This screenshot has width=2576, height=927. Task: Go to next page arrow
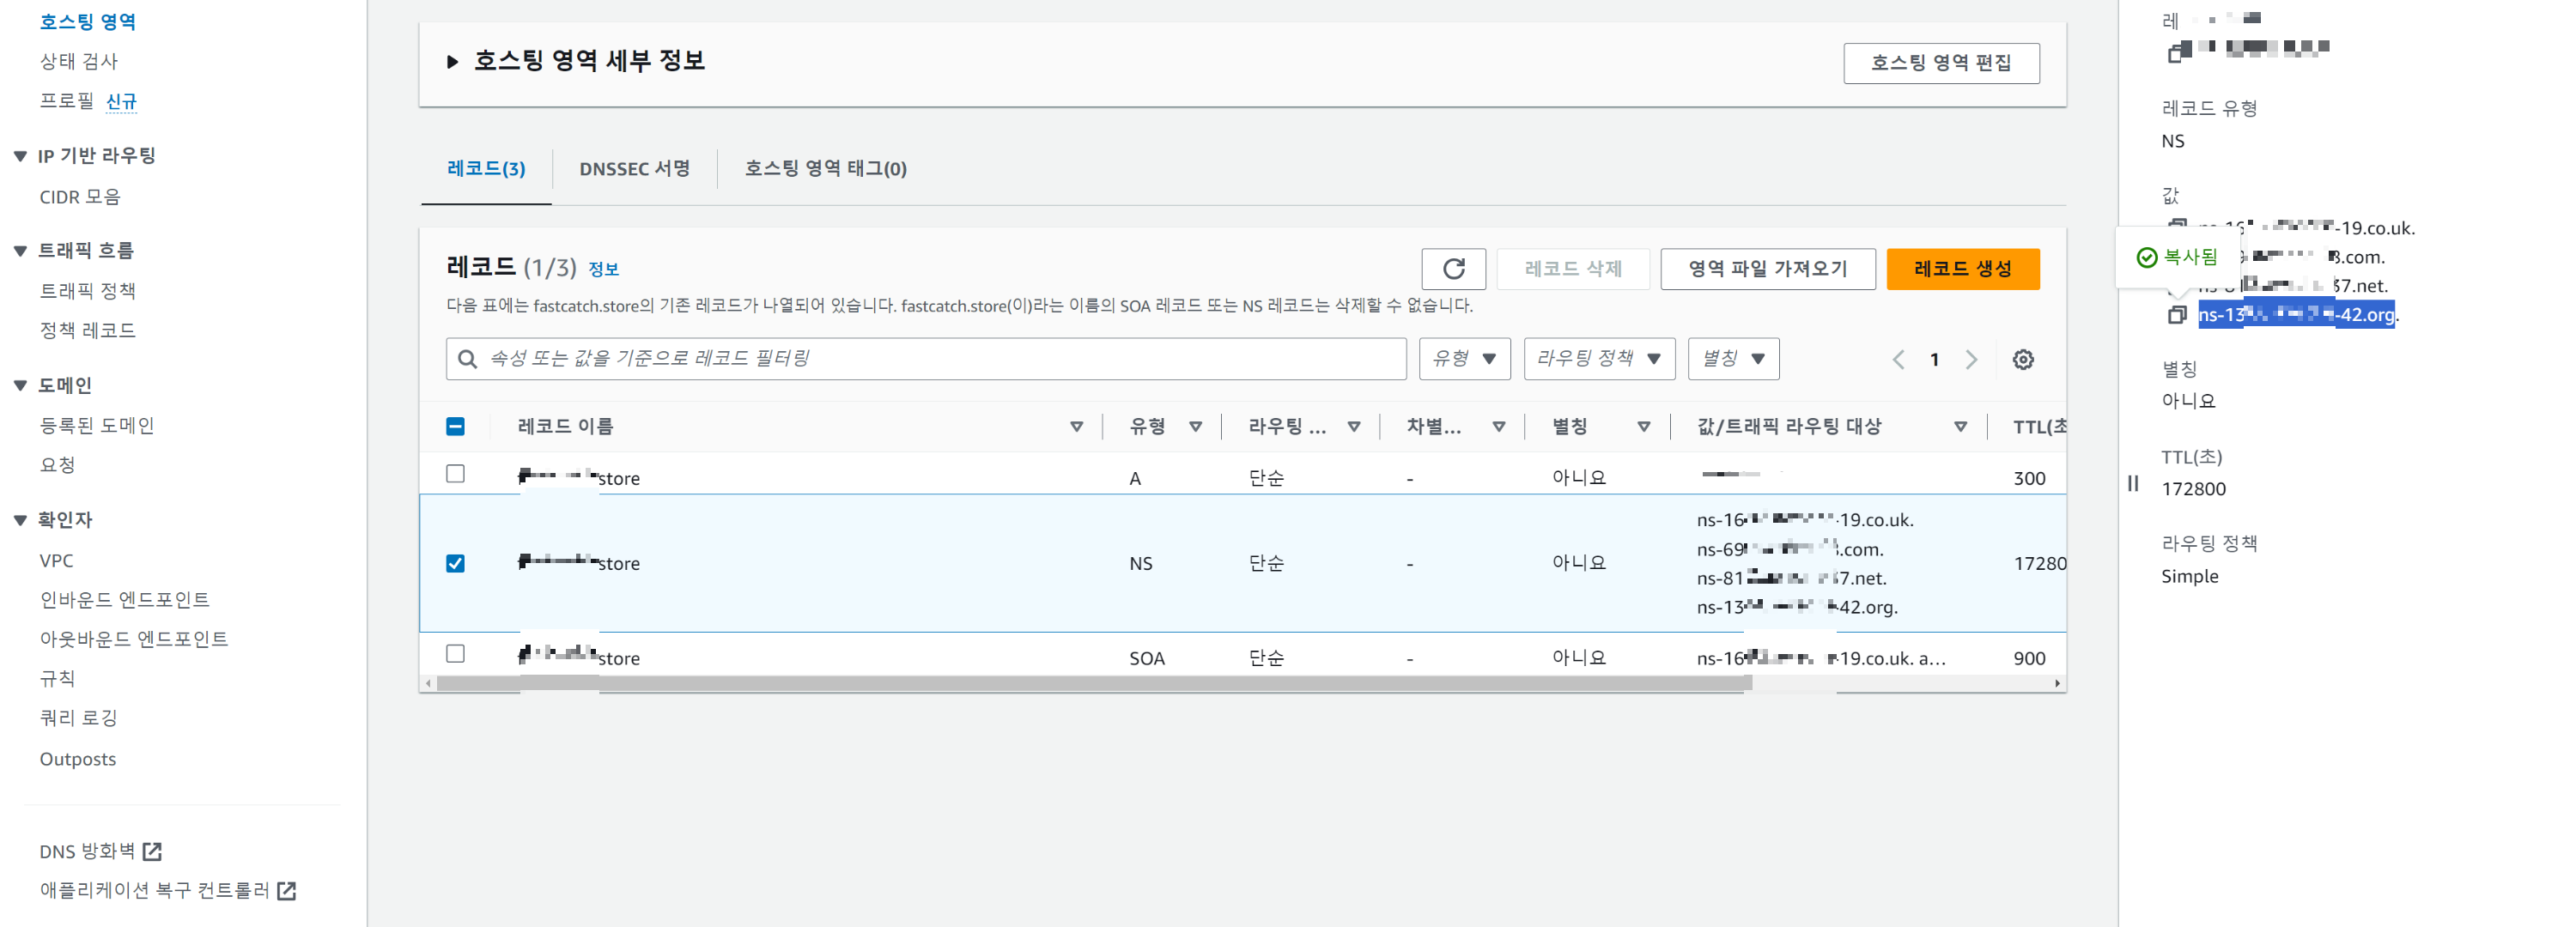1971,359
